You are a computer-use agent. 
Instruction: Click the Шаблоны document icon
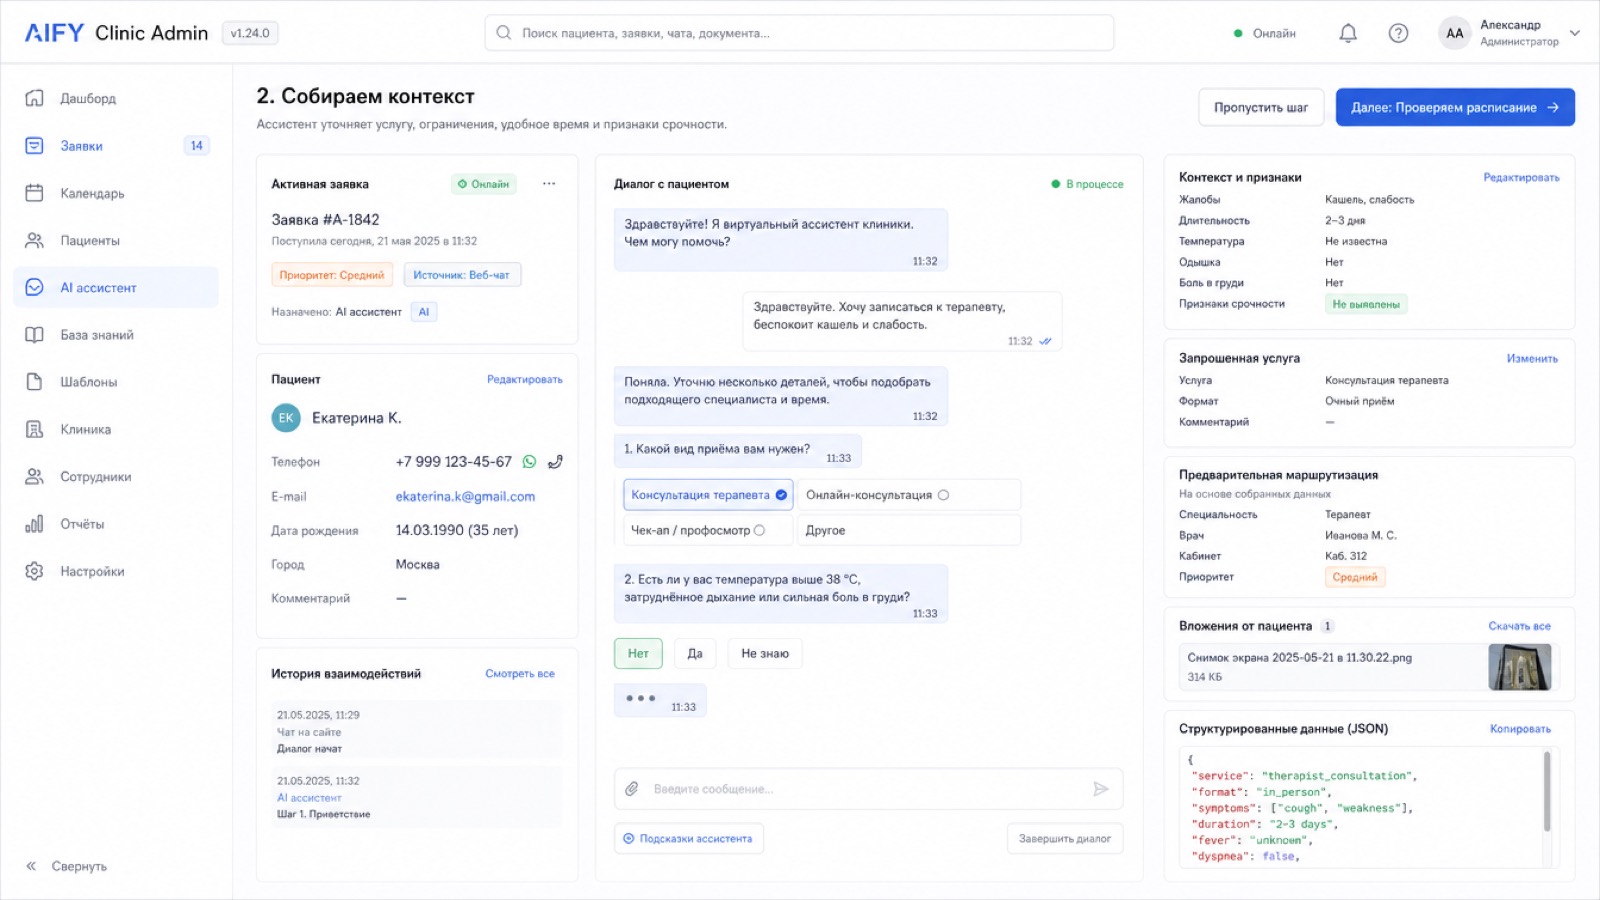point(34,382)
